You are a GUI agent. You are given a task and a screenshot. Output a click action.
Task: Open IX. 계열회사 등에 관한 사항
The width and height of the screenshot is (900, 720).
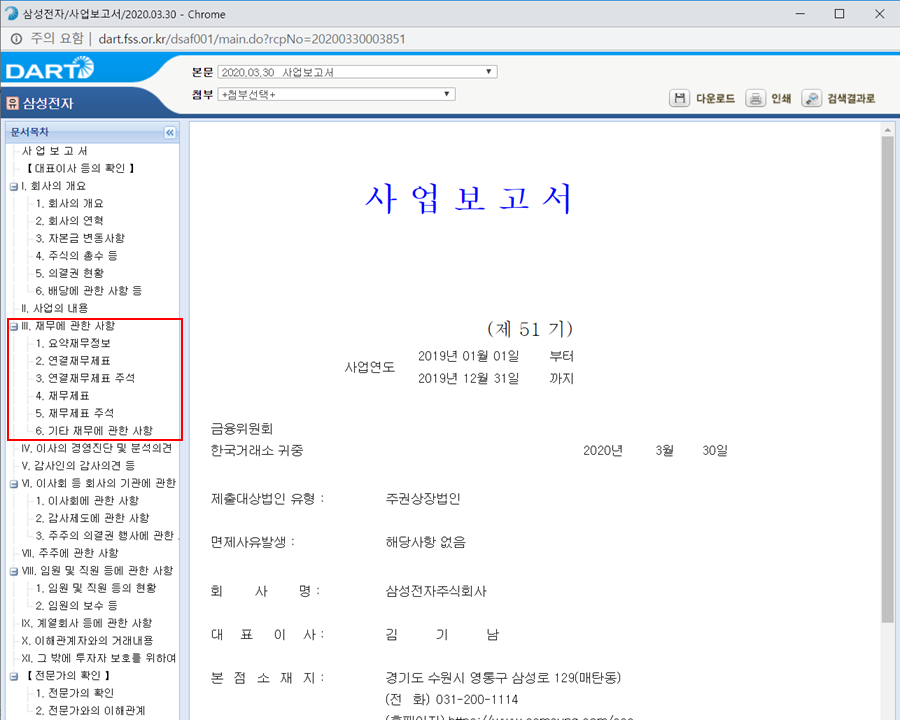click(87, 624)
